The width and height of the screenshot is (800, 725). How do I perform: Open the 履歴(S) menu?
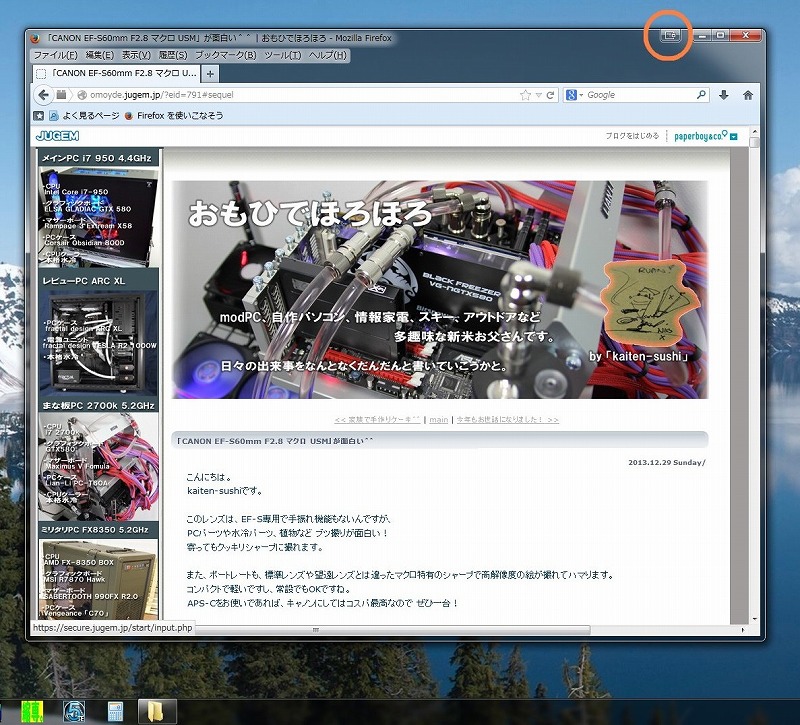pyautogui.click(x=173, y=55)
